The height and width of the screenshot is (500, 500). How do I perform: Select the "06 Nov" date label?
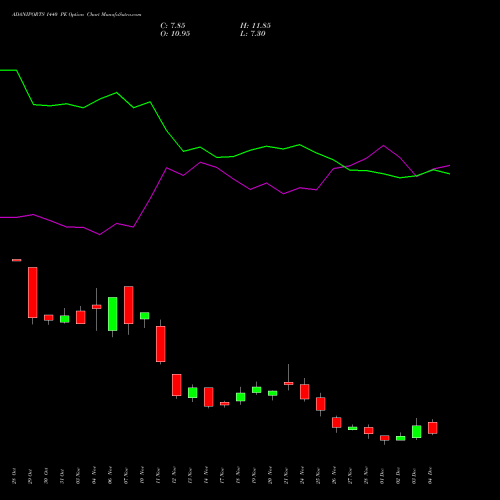click(x=110, y=475)
